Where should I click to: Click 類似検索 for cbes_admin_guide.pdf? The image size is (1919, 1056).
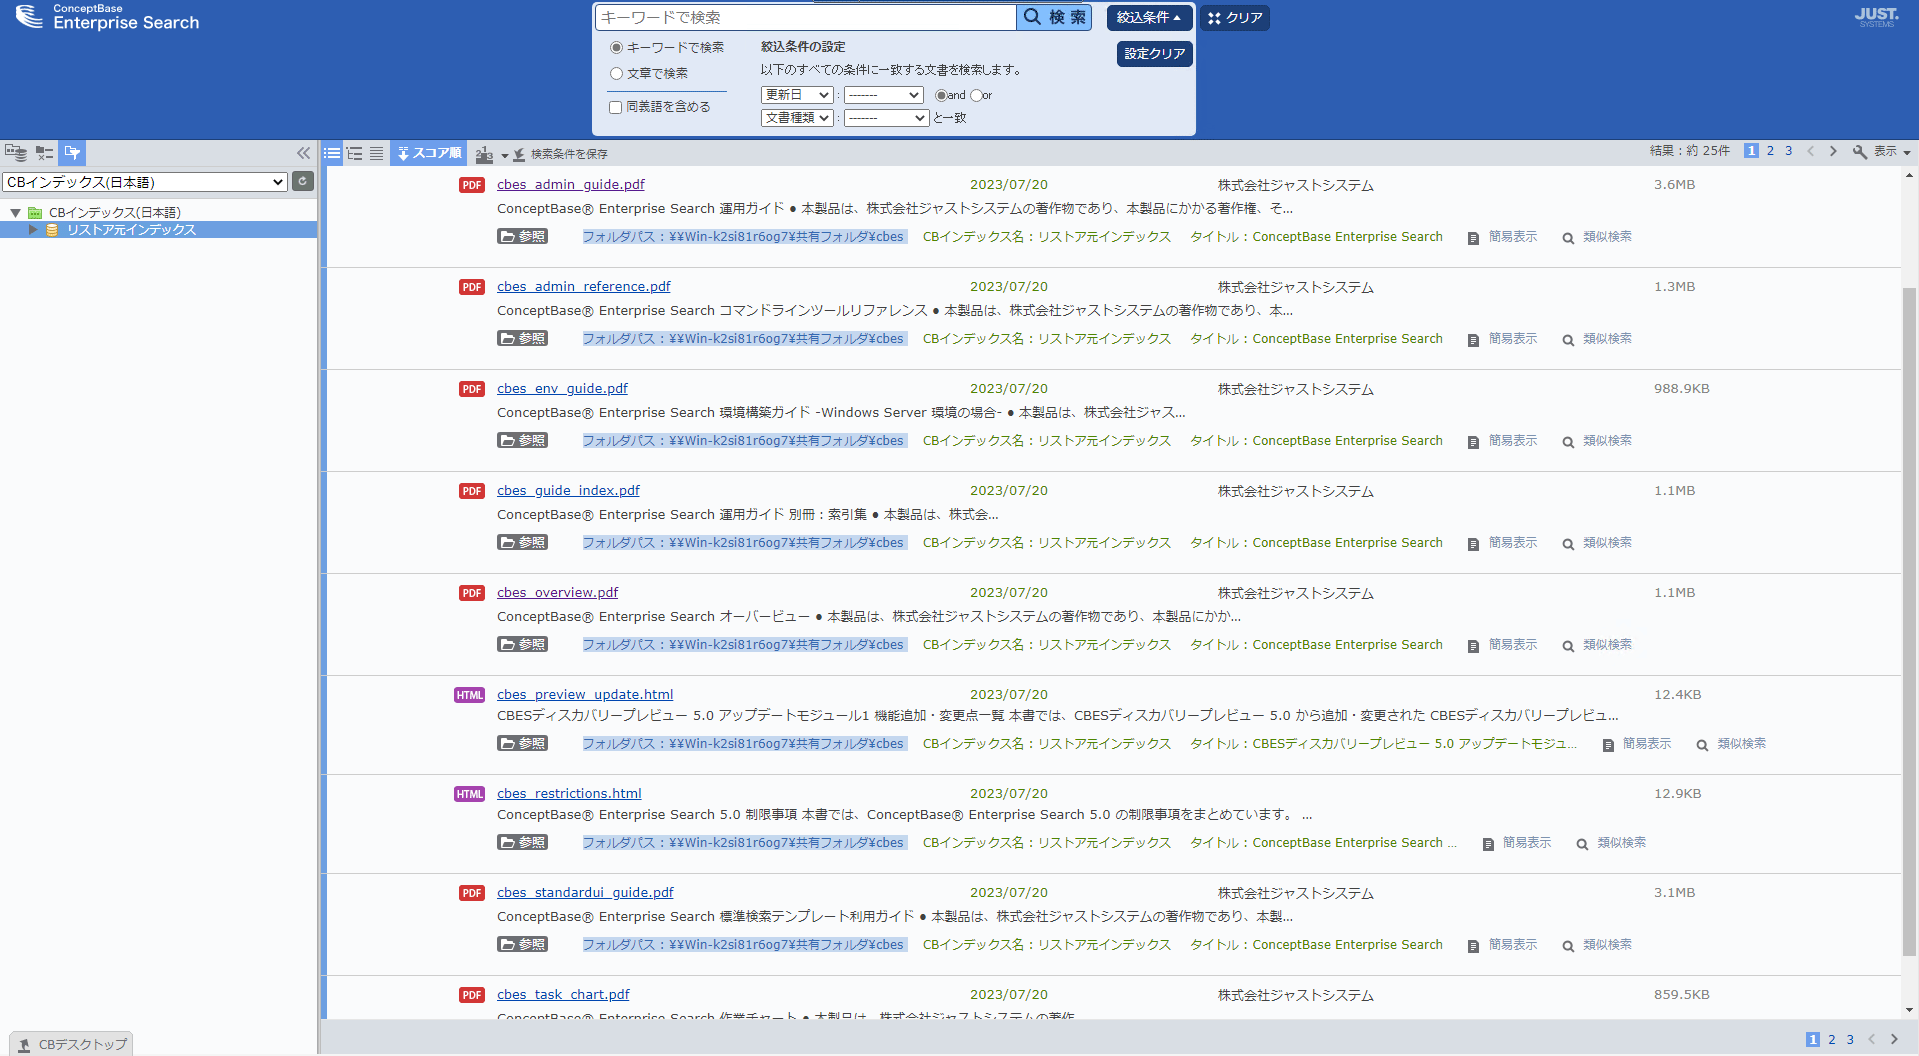coord(1597,237)
